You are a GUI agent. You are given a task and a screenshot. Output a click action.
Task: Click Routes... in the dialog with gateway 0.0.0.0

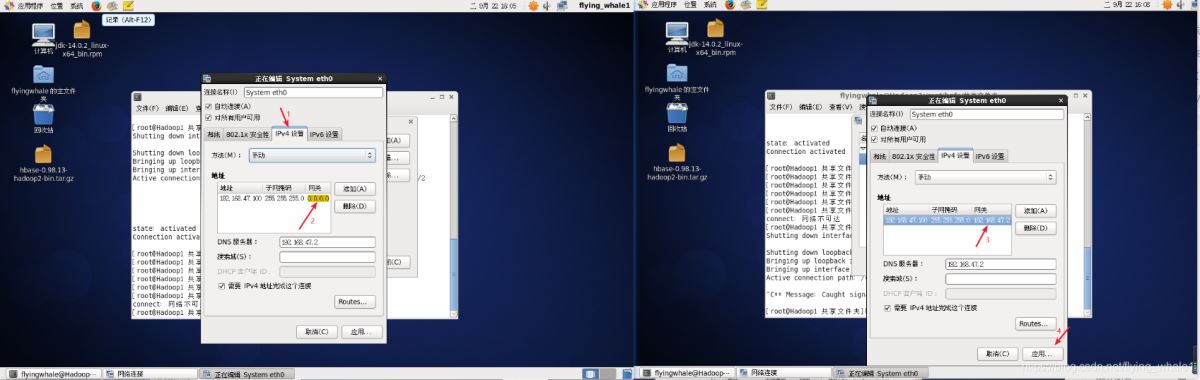click(354, 301)
